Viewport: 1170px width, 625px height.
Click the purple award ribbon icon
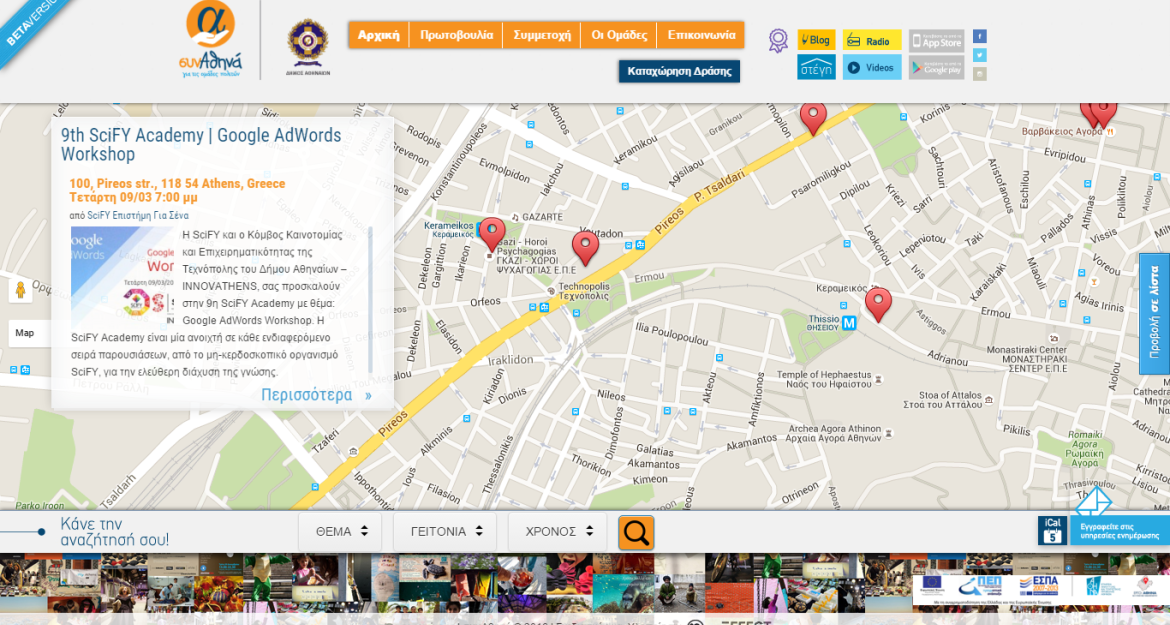pos(778,40)
